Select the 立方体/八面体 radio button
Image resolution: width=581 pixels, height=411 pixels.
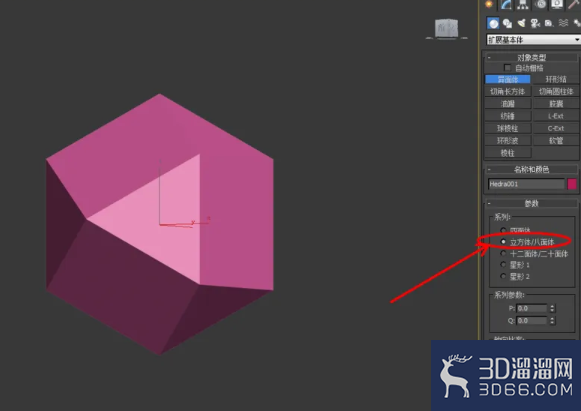click(503, 242)
